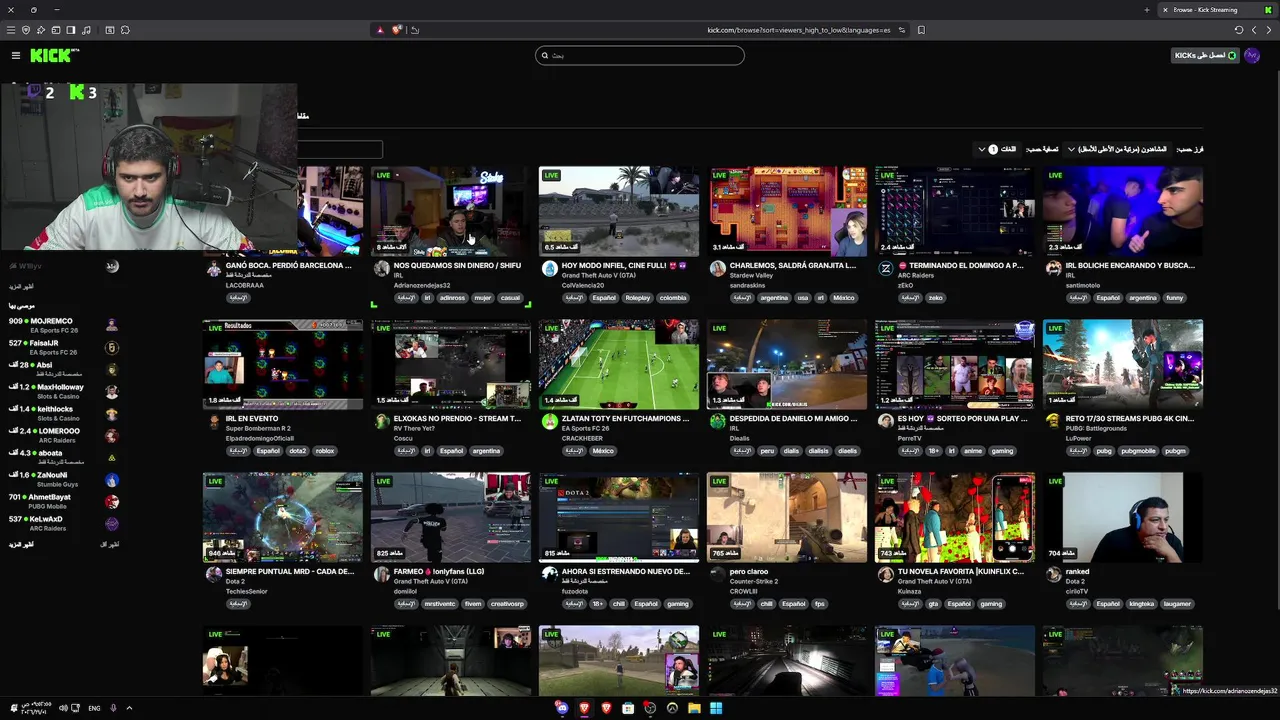
Task: Open keithlocks channel in sidebar
Action: click(55, 409)
